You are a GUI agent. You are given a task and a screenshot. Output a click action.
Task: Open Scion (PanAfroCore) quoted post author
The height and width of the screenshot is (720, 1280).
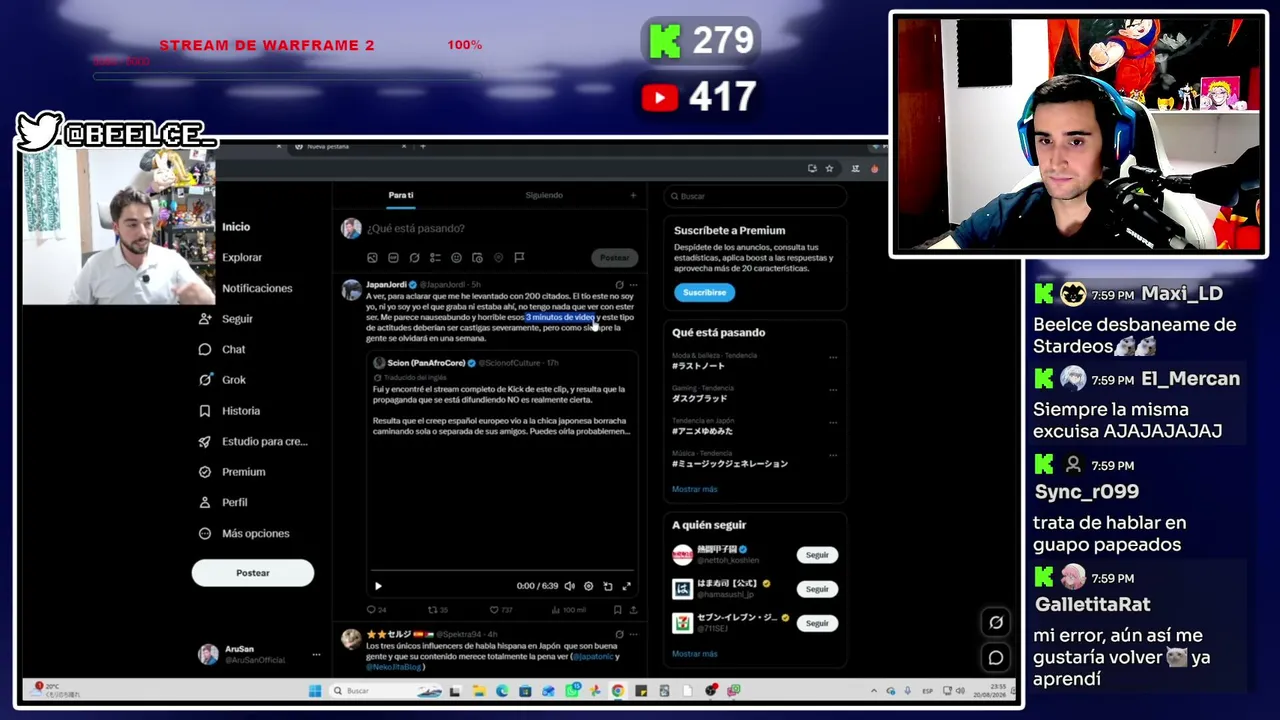[x=426, y=363]
